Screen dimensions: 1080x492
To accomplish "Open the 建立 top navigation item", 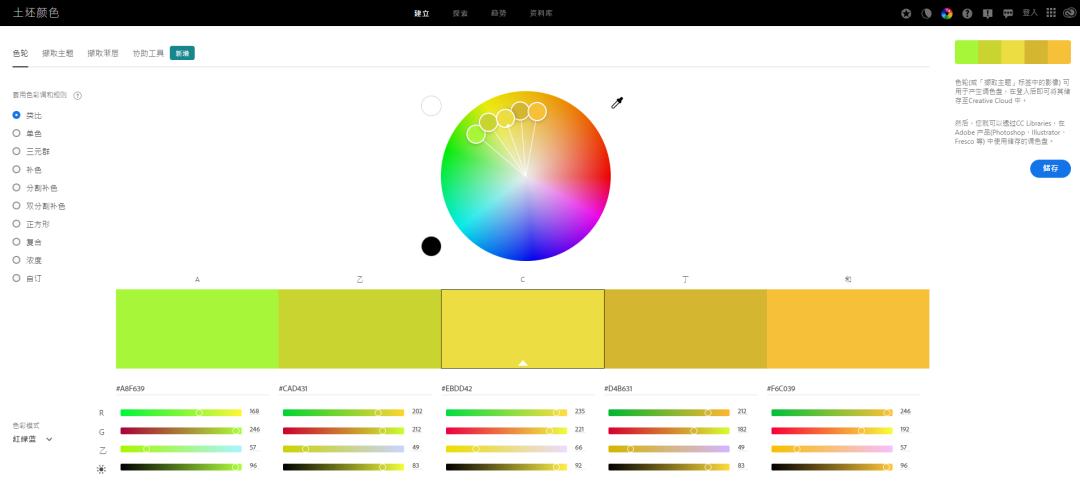I will pyautogui.click(x=422, y=13).
